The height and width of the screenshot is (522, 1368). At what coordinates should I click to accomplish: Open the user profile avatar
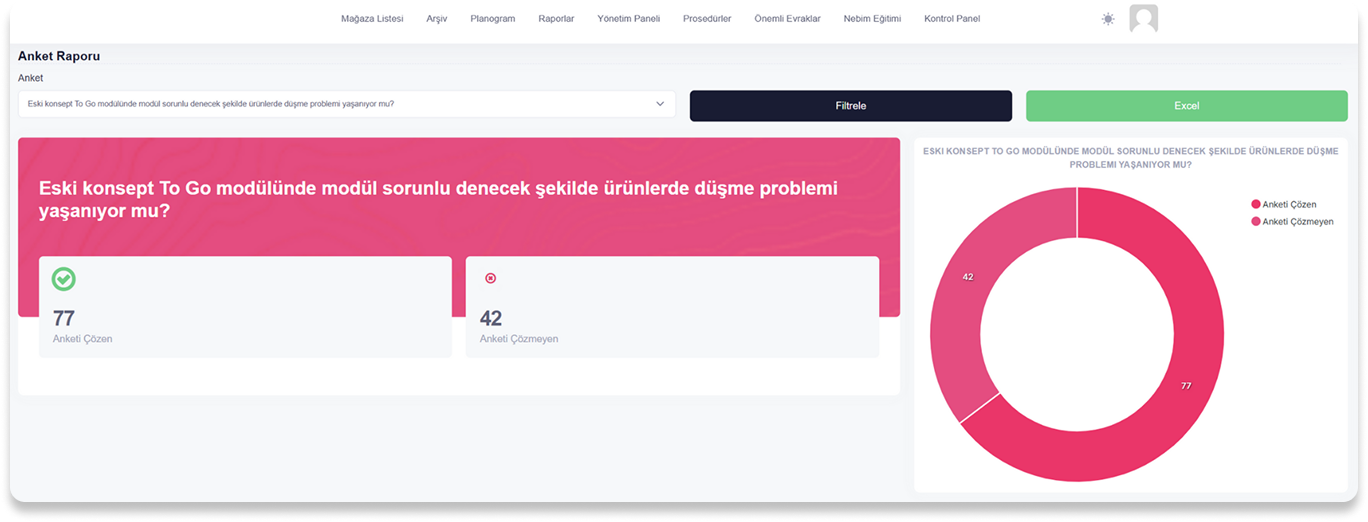pos(1143,19)
